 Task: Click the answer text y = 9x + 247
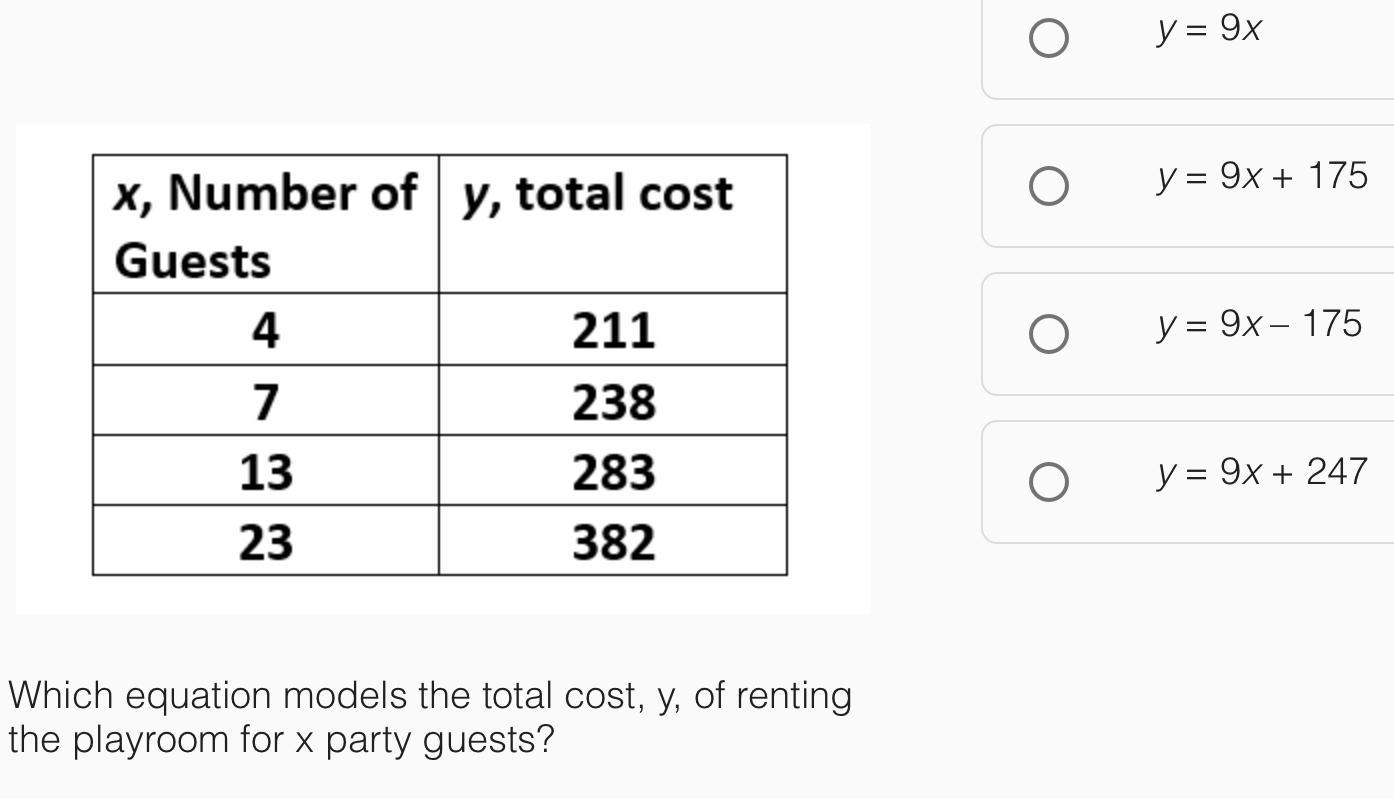click(x=1262, y=471)
